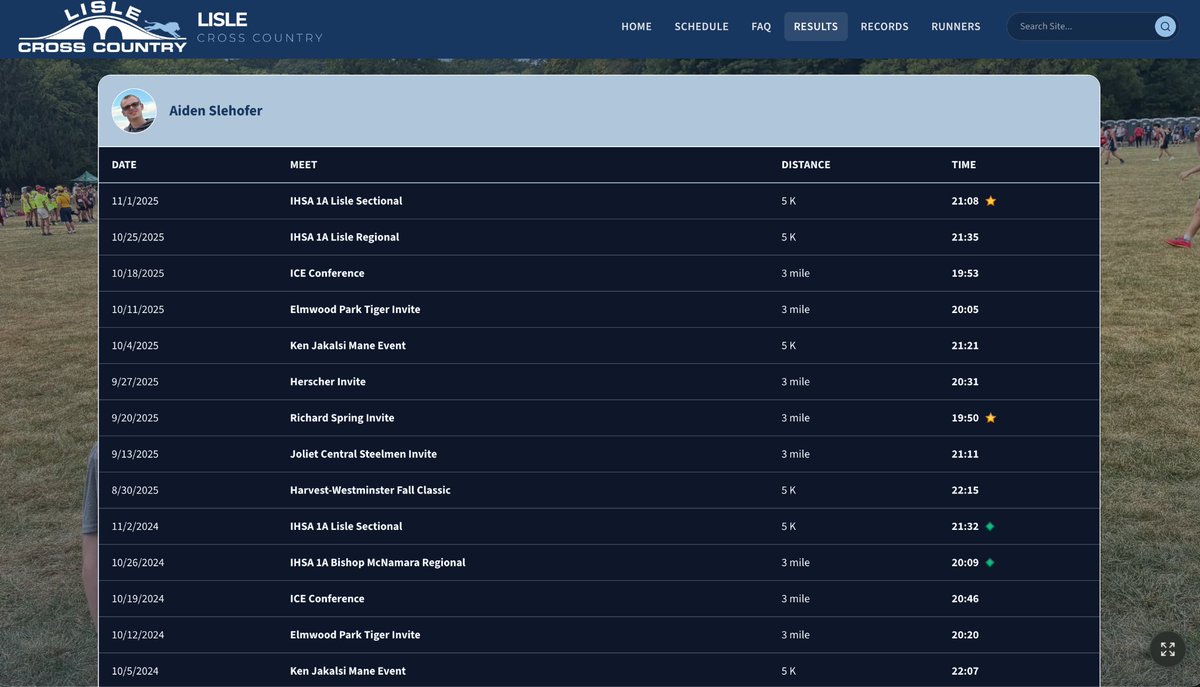Click the LISLE Cross Country site title
This screenshot has width=1200, height=687.
[260, 28]
